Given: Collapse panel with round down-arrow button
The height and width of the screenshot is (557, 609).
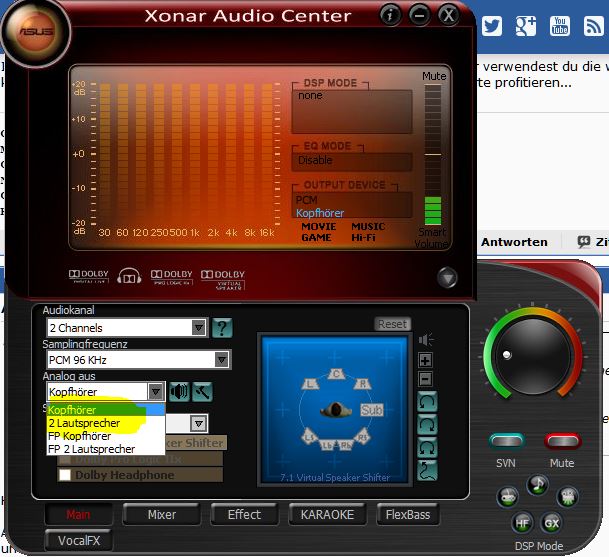Looking at the screenshot, I should click(x=447, y=278).
